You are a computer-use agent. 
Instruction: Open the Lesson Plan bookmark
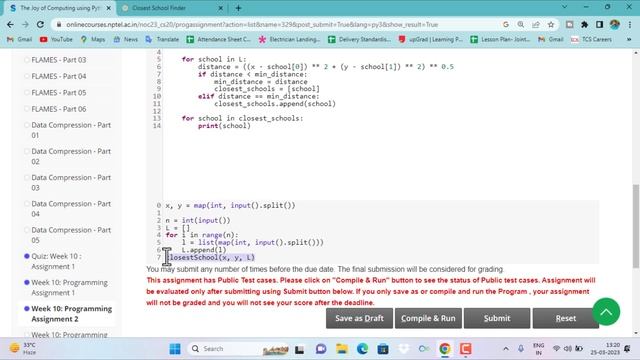coord(500,39)
